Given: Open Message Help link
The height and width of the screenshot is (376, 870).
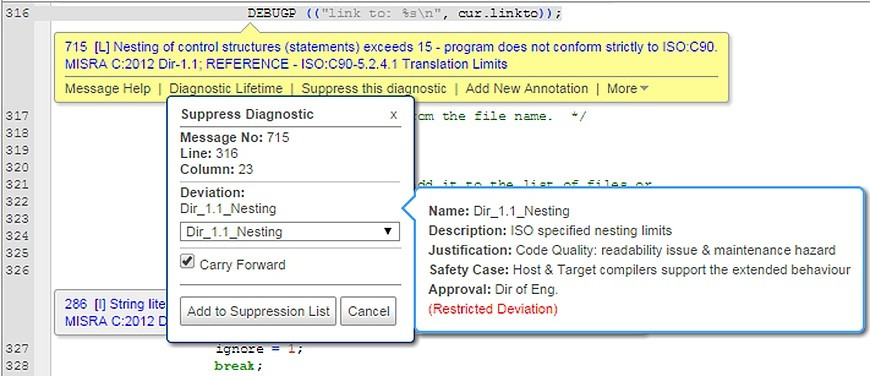Looking at the screenshot, I should (x=108, y=89).
